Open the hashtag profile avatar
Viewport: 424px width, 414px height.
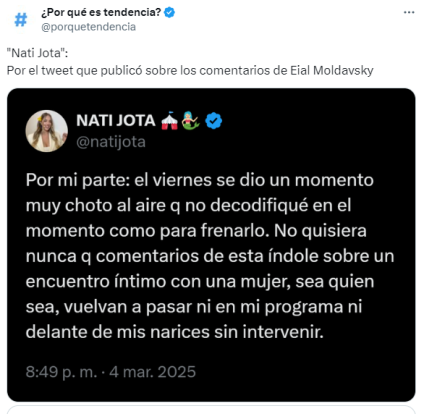point(21,20)
